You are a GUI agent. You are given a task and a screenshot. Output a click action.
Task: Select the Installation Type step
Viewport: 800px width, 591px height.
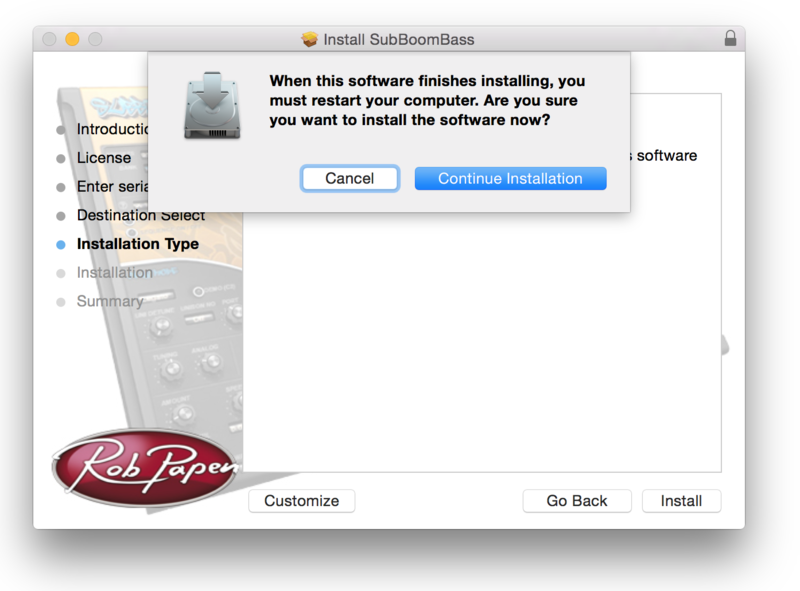click(x=138, y=244)
